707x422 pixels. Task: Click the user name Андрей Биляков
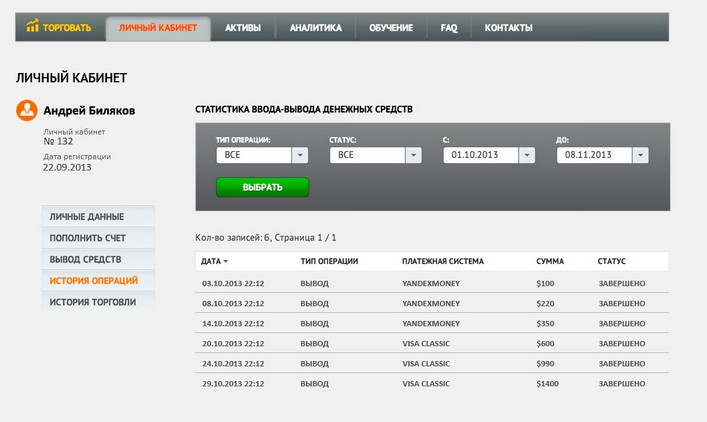89,111
